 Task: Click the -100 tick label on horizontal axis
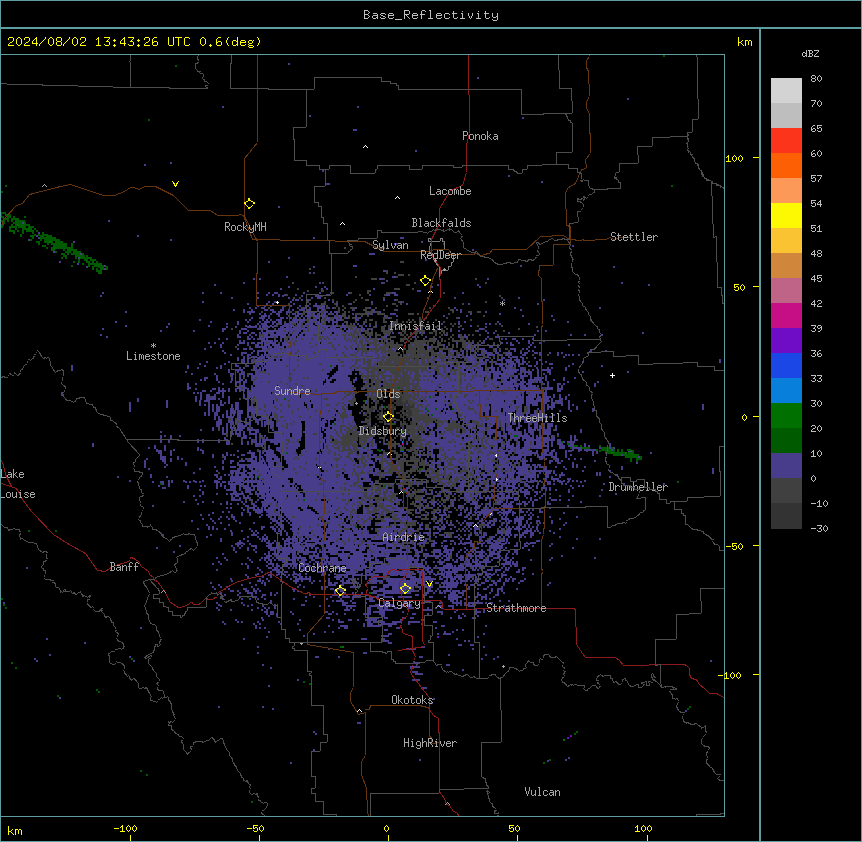click(125, 828)
